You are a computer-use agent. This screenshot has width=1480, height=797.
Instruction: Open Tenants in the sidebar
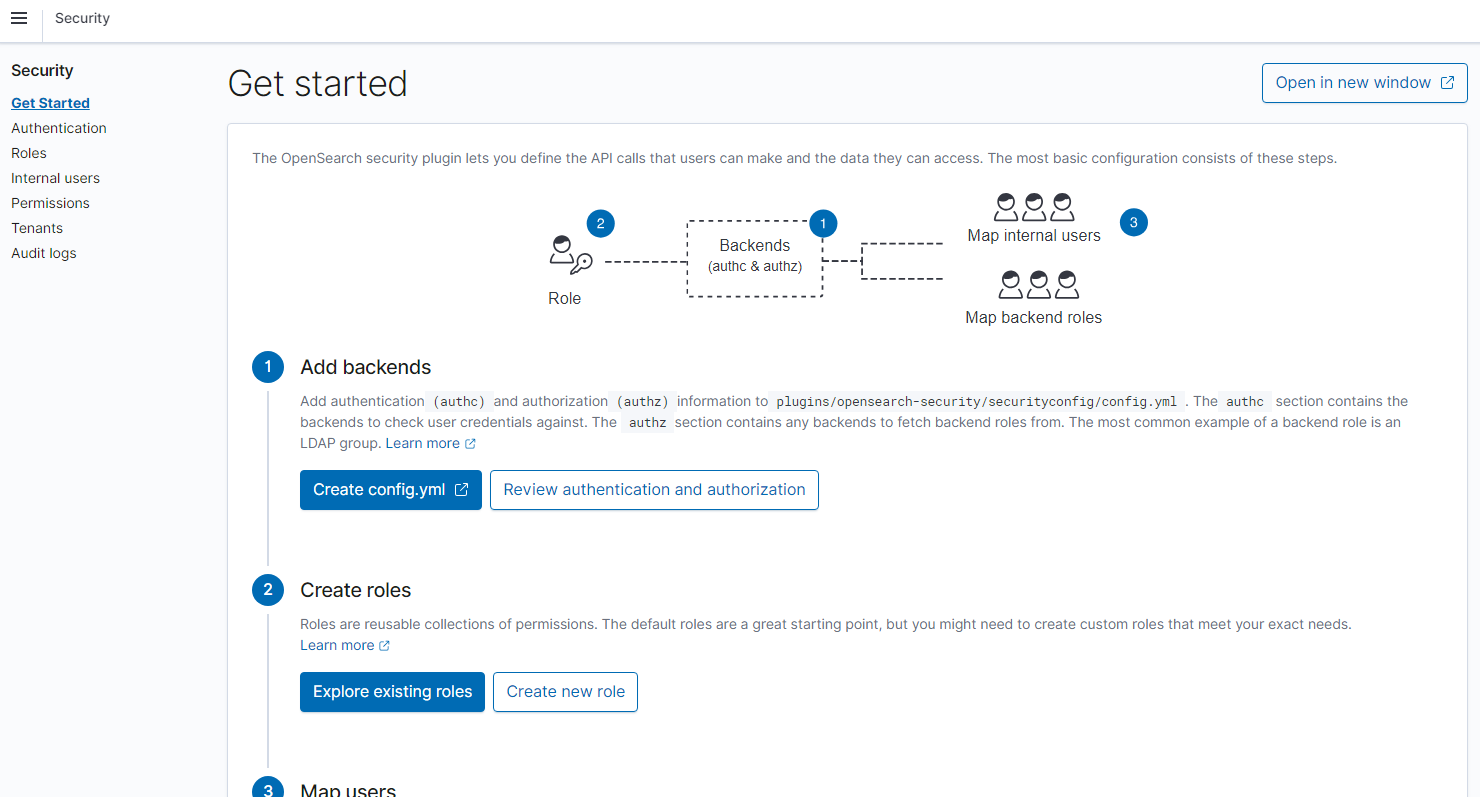(37, 228)
